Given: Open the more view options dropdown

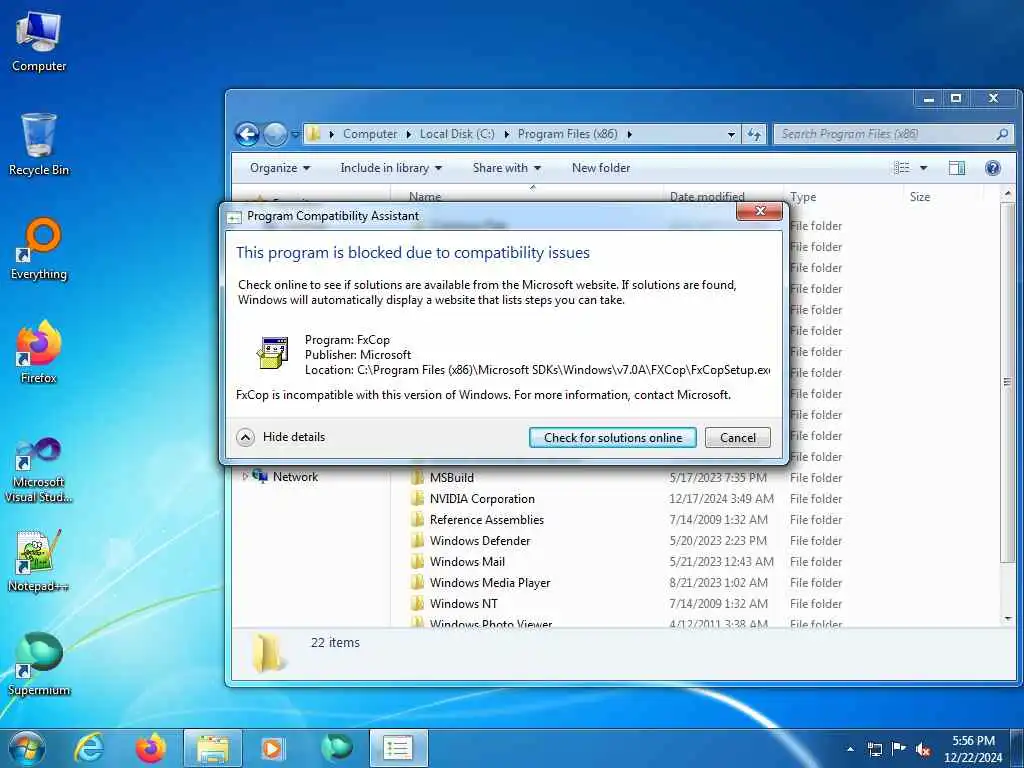Looking at the screenshot, I should click(x=923, y=168).
